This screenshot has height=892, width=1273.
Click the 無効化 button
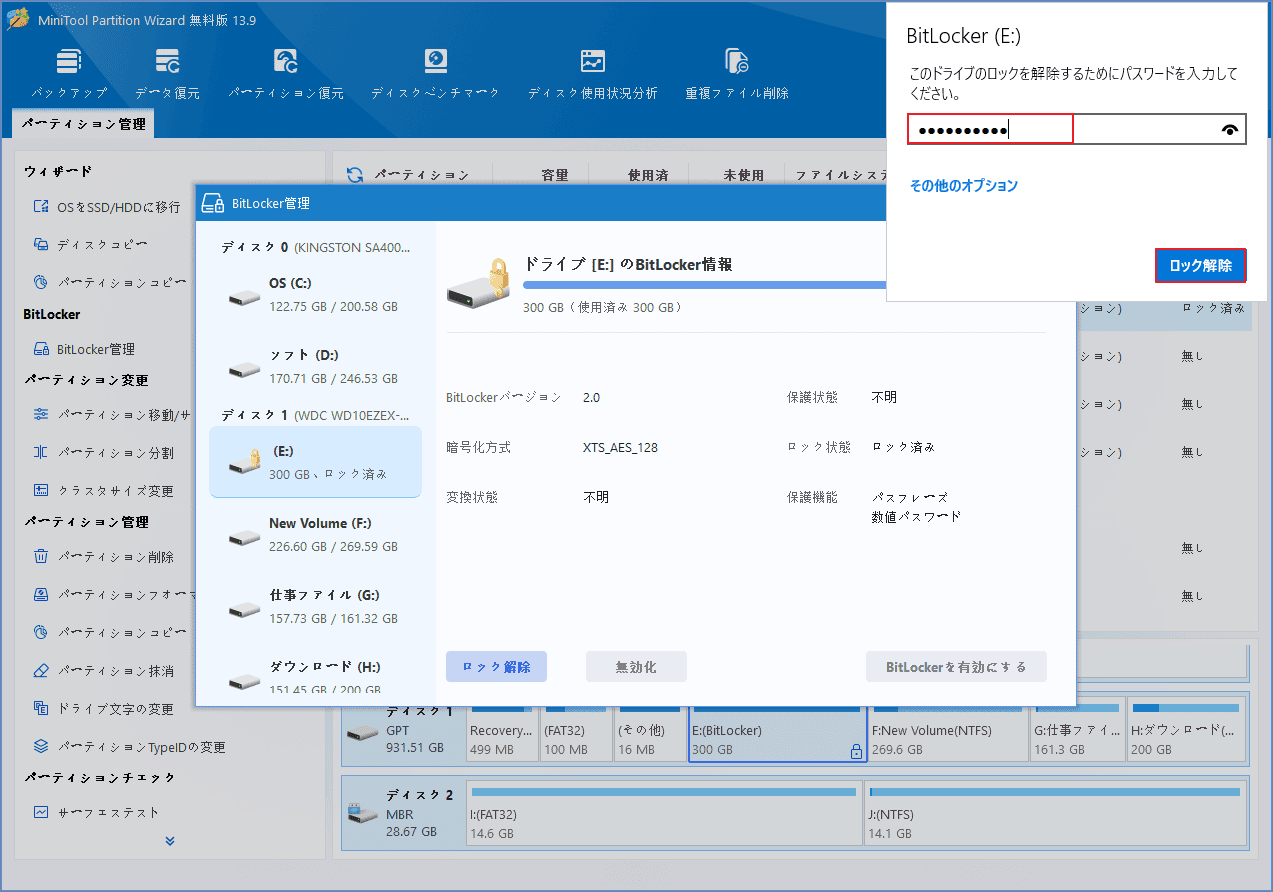[636, 667]
